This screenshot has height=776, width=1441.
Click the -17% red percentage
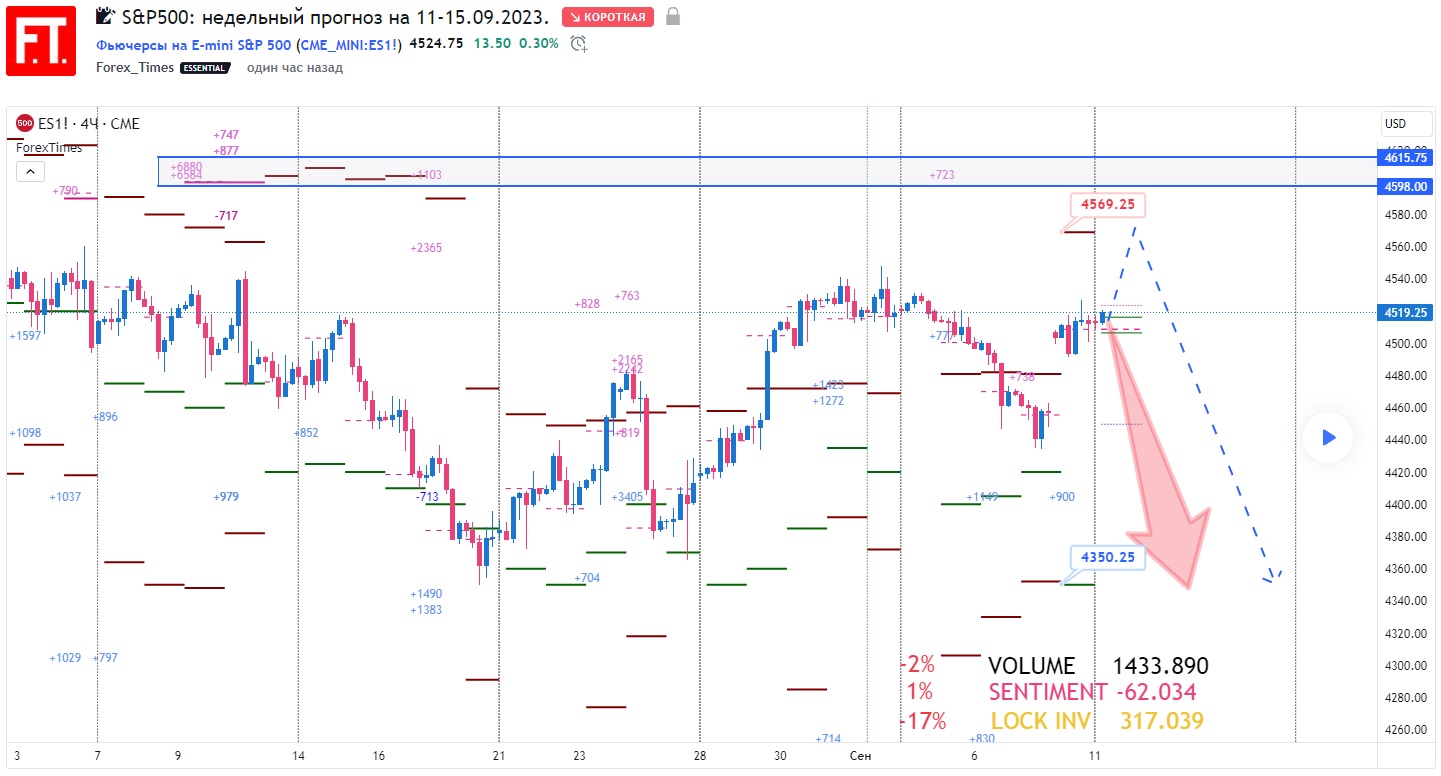[923, 721]
